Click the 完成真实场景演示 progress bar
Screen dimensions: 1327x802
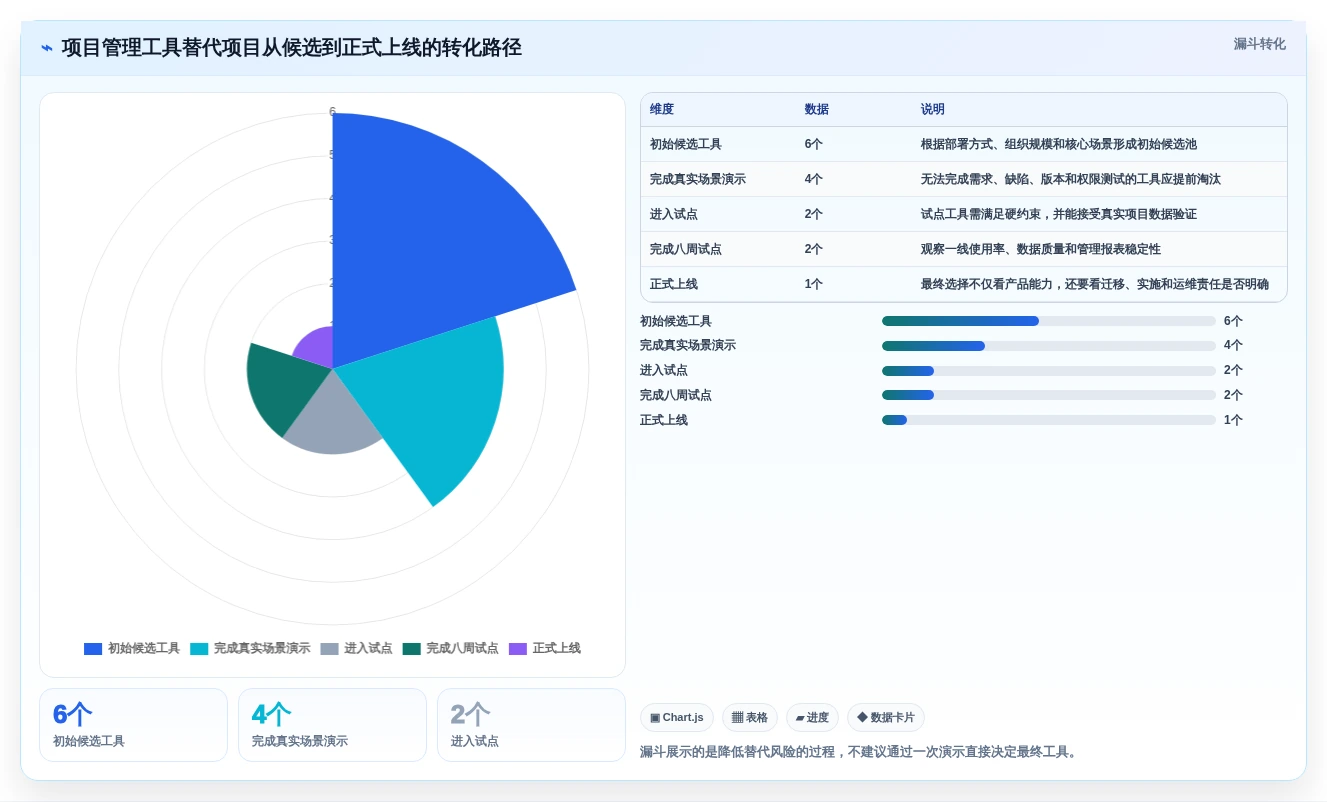pos(1049,346)
